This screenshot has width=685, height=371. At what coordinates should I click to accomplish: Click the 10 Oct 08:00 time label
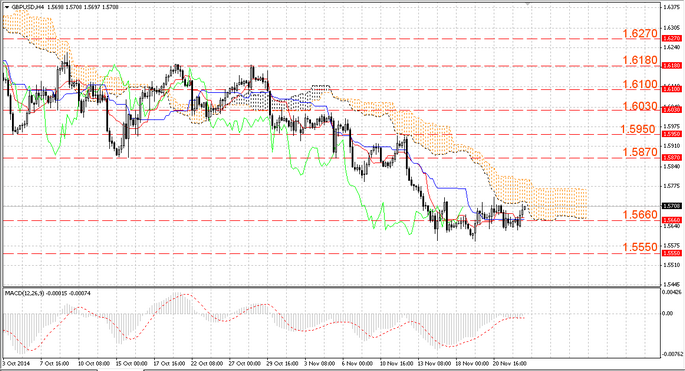click(x=93, y=364)
